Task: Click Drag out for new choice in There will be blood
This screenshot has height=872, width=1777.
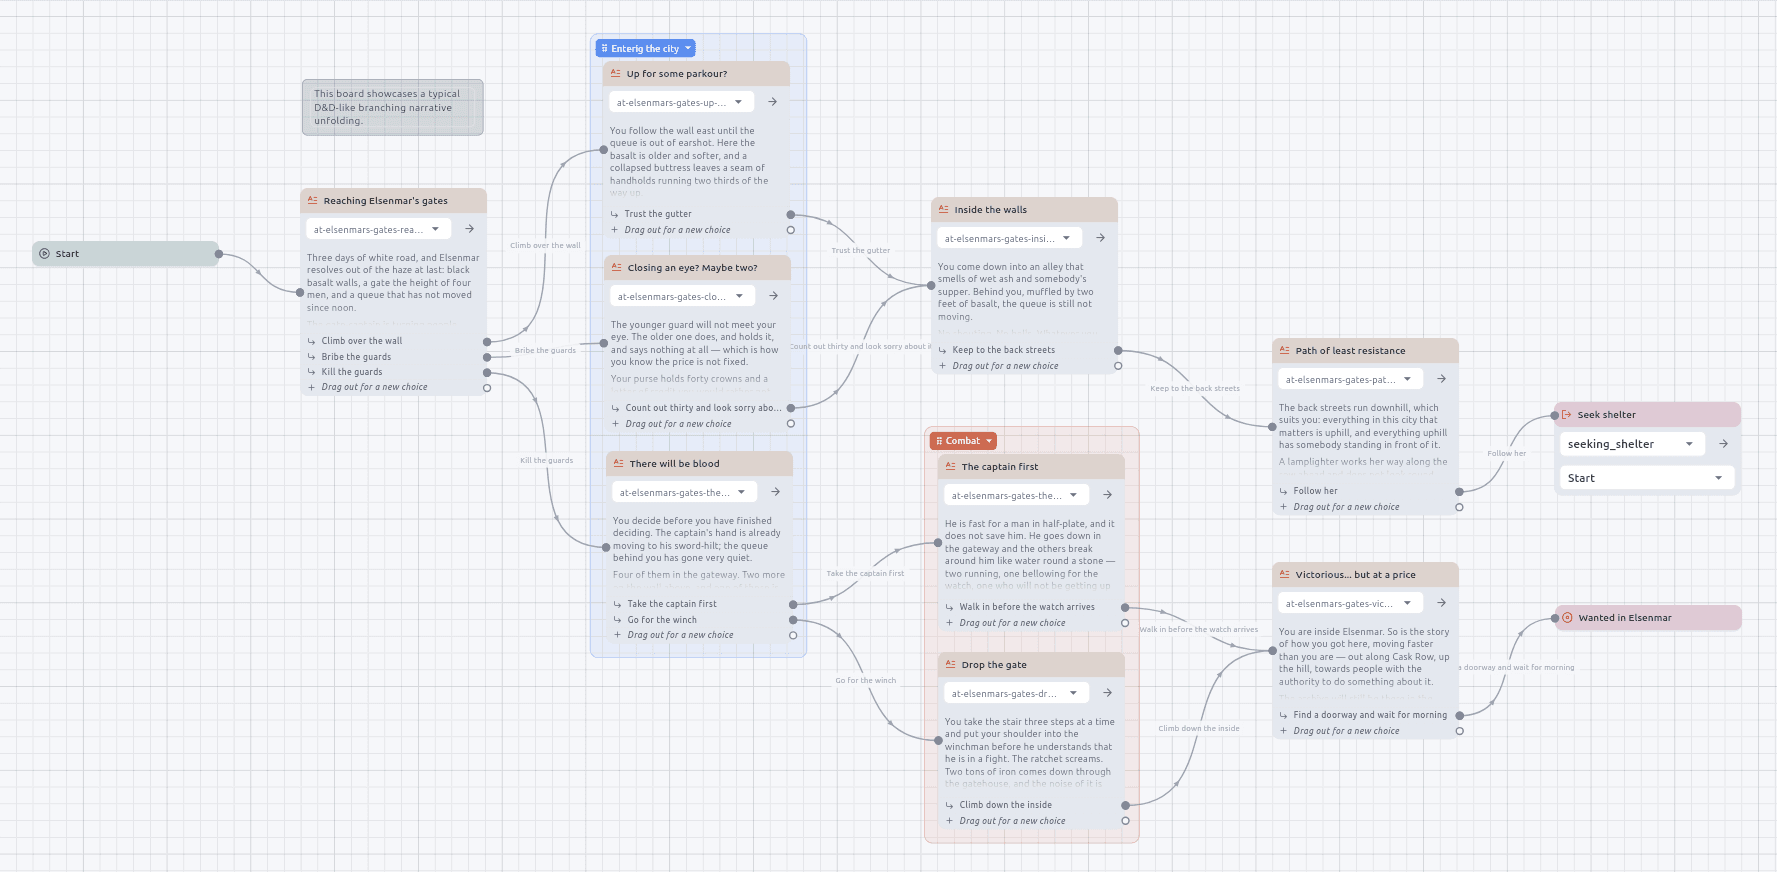Action: (x=680, y=635)
